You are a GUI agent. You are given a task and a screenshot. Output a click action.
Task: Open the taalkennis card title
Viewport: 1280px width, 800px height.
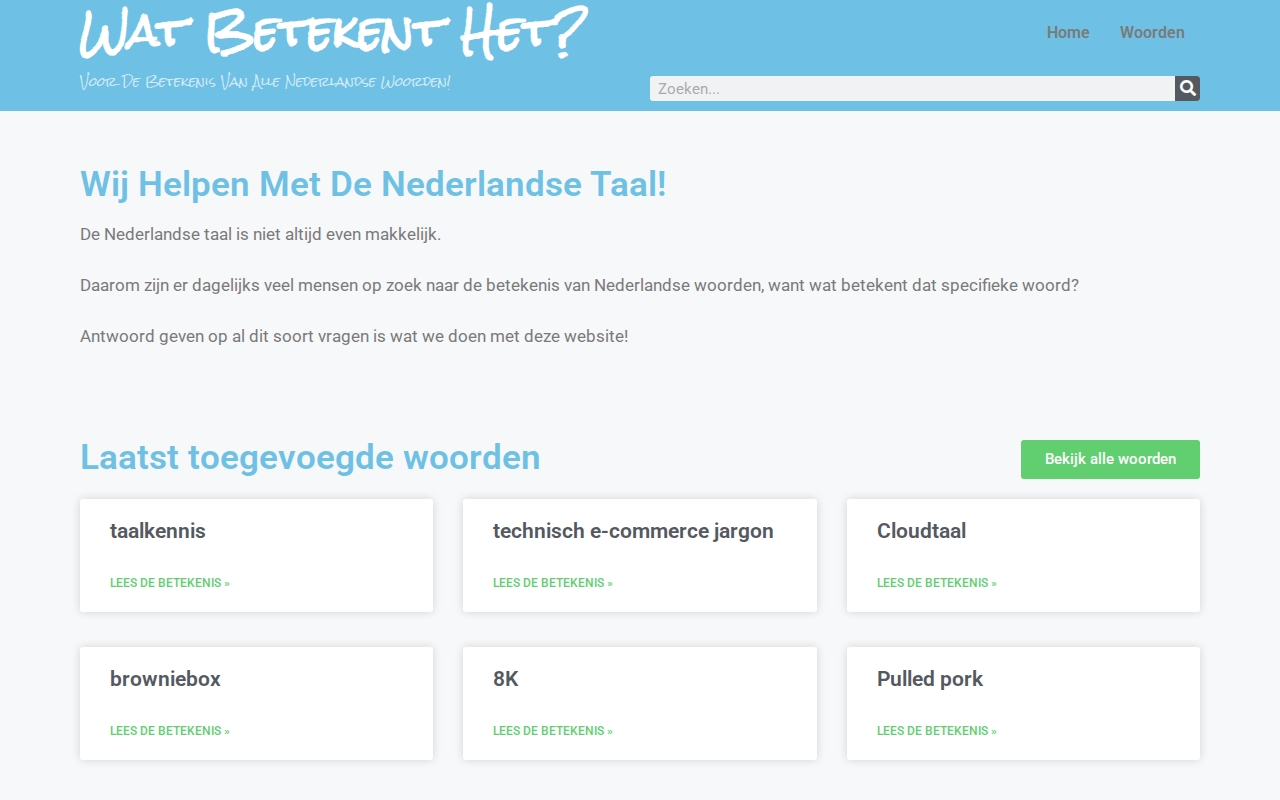point(158,531)
